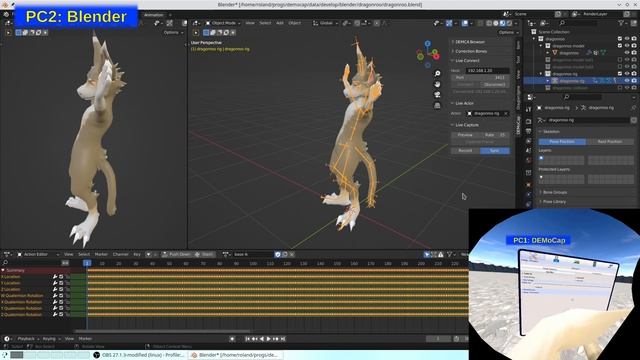Click the pan hand gizmo in viewport
This screenshot has width=640, height=360.
[x=437, y=84]
